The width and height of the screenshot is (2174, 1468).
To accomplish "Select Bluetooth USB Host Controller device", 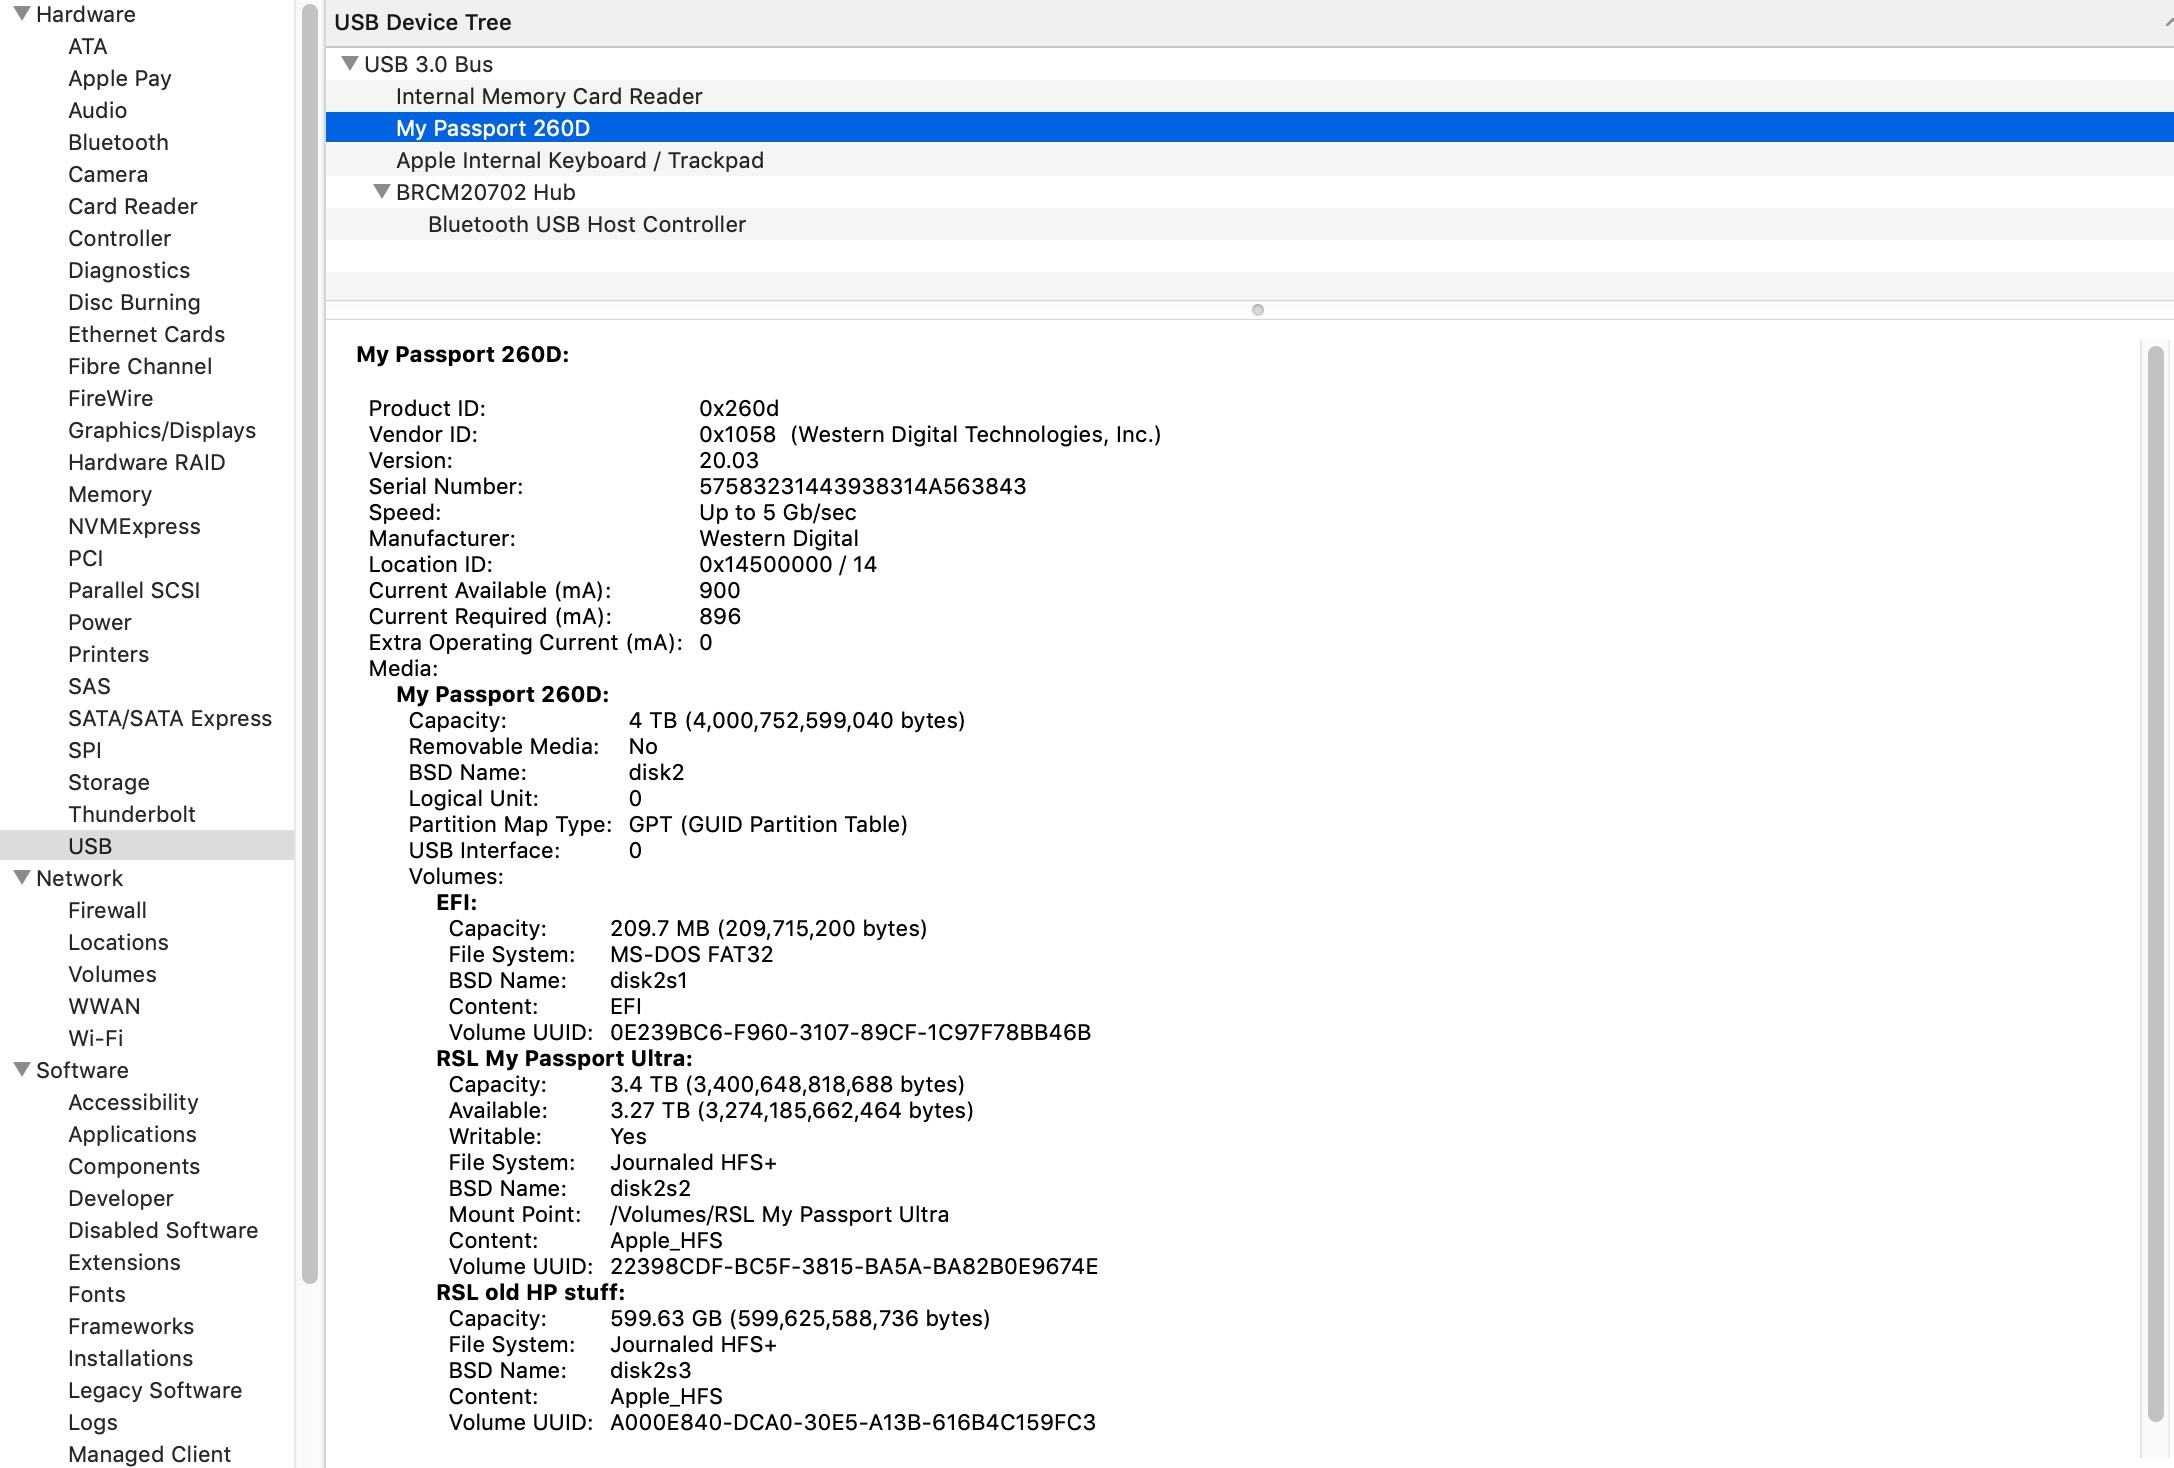I will click(1250, 224).
